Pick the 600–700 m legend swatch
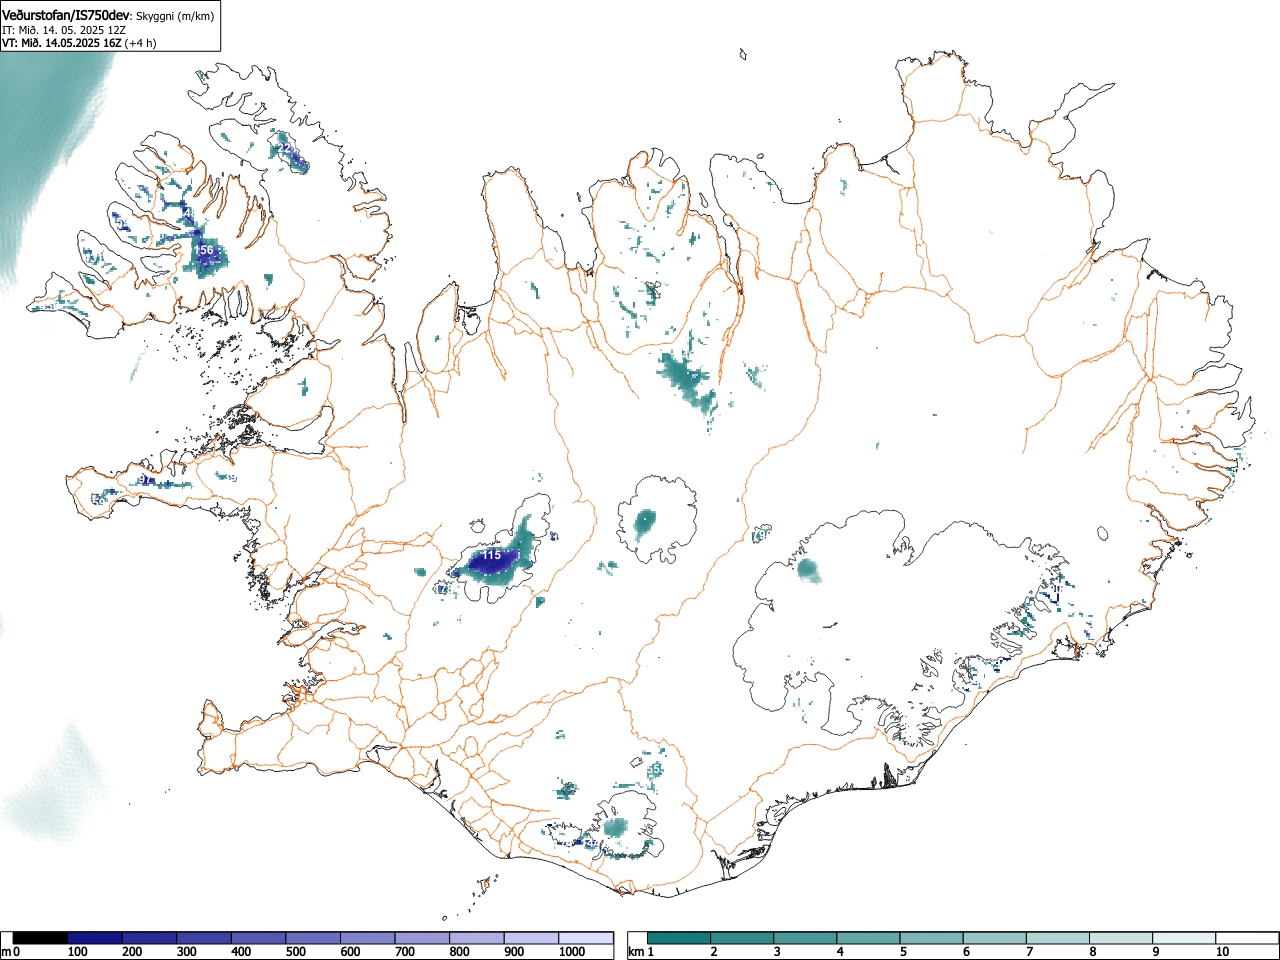The width and height of the screenshot is (1280, 960). click(x=368, y=938)
